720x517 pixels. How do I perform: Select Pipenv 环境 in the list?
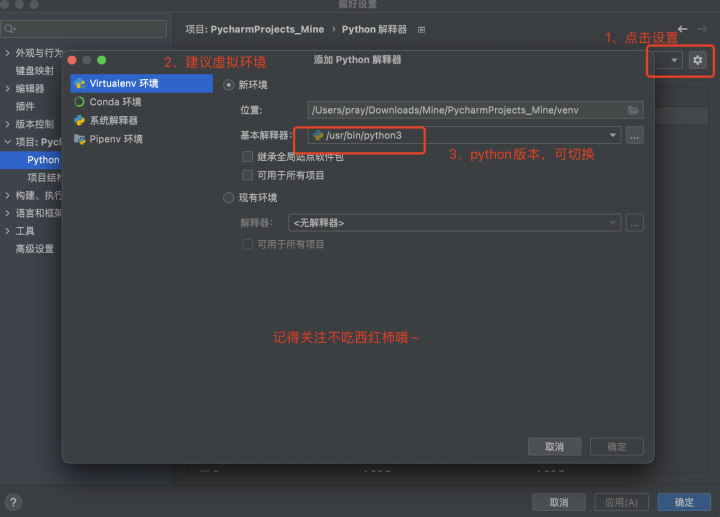point(141,139)
